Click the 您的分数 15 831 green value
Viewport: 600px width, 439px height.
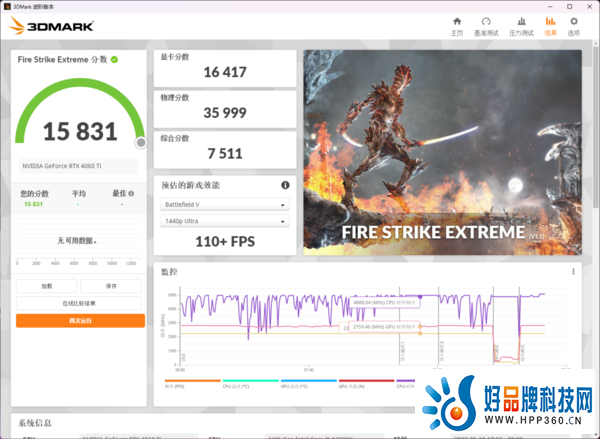[x=33, y=204]
